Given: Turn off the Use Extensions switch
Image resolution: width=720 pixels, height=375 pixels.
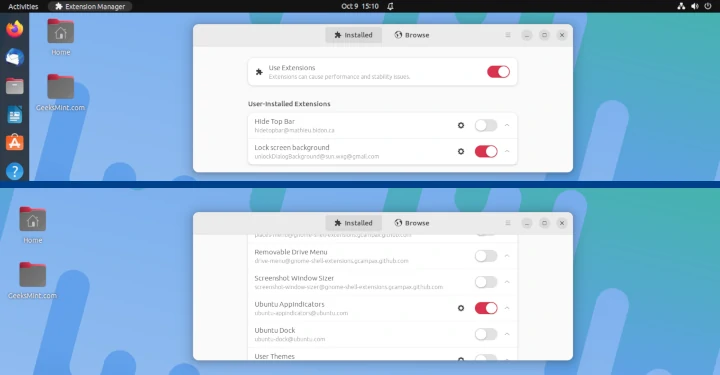Looking at the screenshot, I should pos(498,72).
